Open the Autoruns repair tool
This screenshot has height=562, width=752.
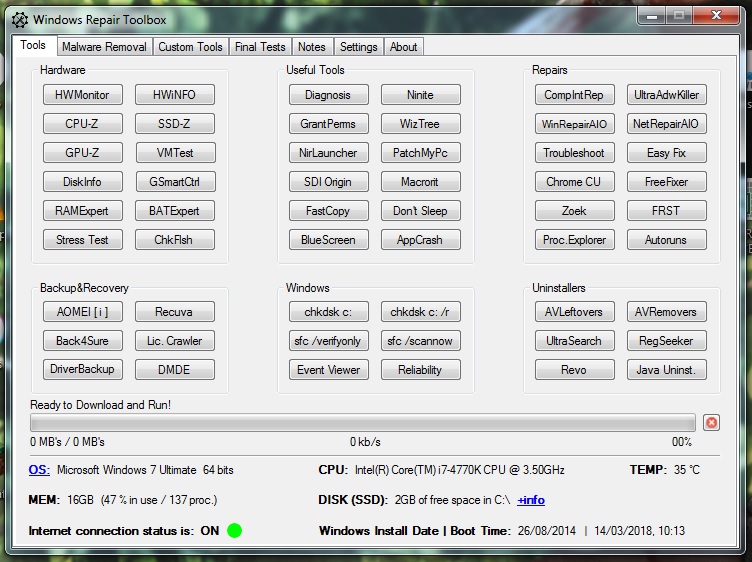[x=667, y=240]
